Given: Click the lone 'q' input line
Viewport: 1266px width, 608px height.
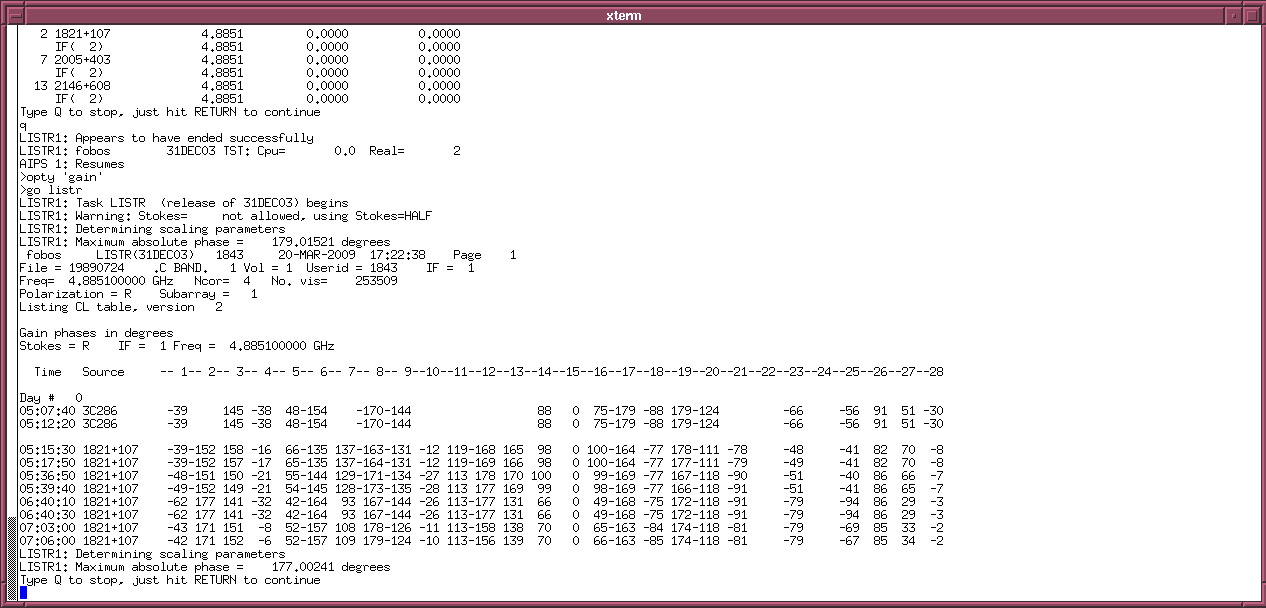Looking at the screenshot, I should pos(23,125).
